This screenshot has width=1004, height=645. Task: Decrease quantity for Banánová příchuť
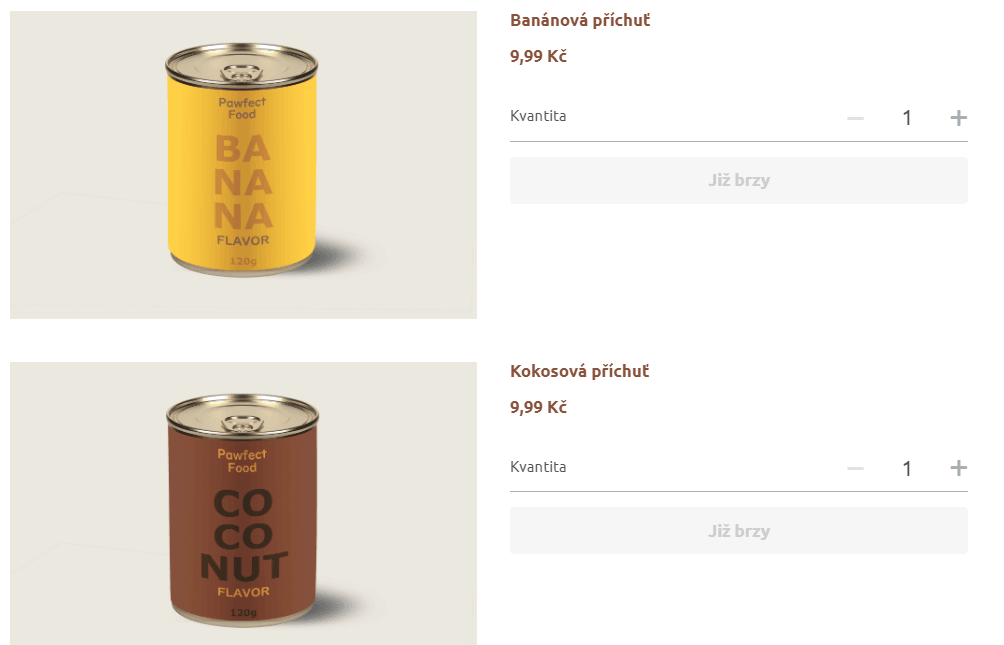click(855, 118)
